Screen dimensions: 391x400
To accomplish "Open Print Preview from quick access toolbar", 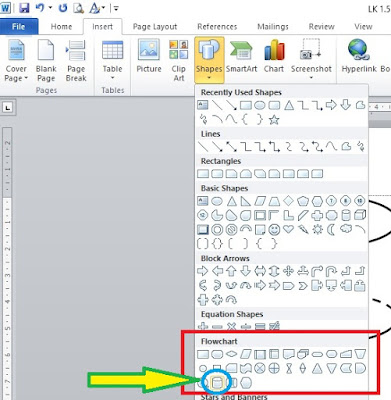I will (x=78, y=8).
